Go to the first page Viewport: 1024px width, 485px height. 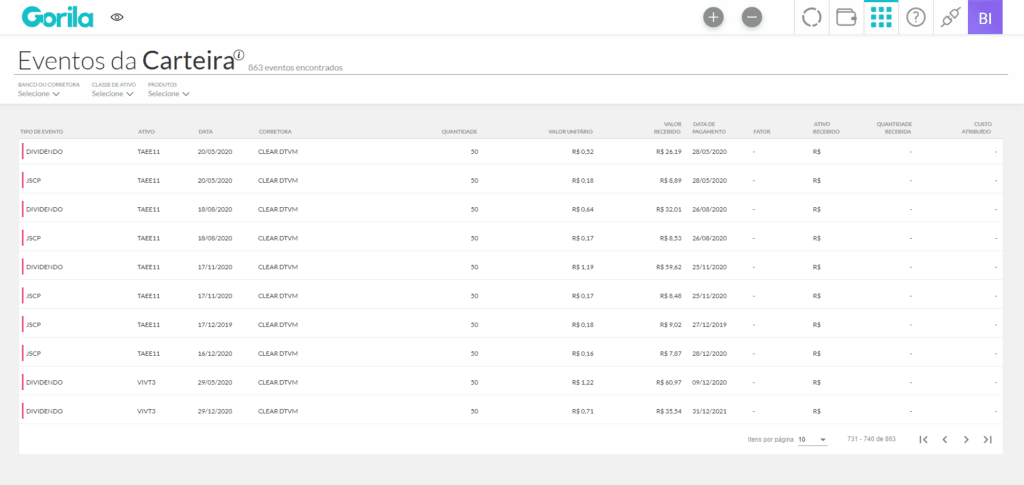923,439
